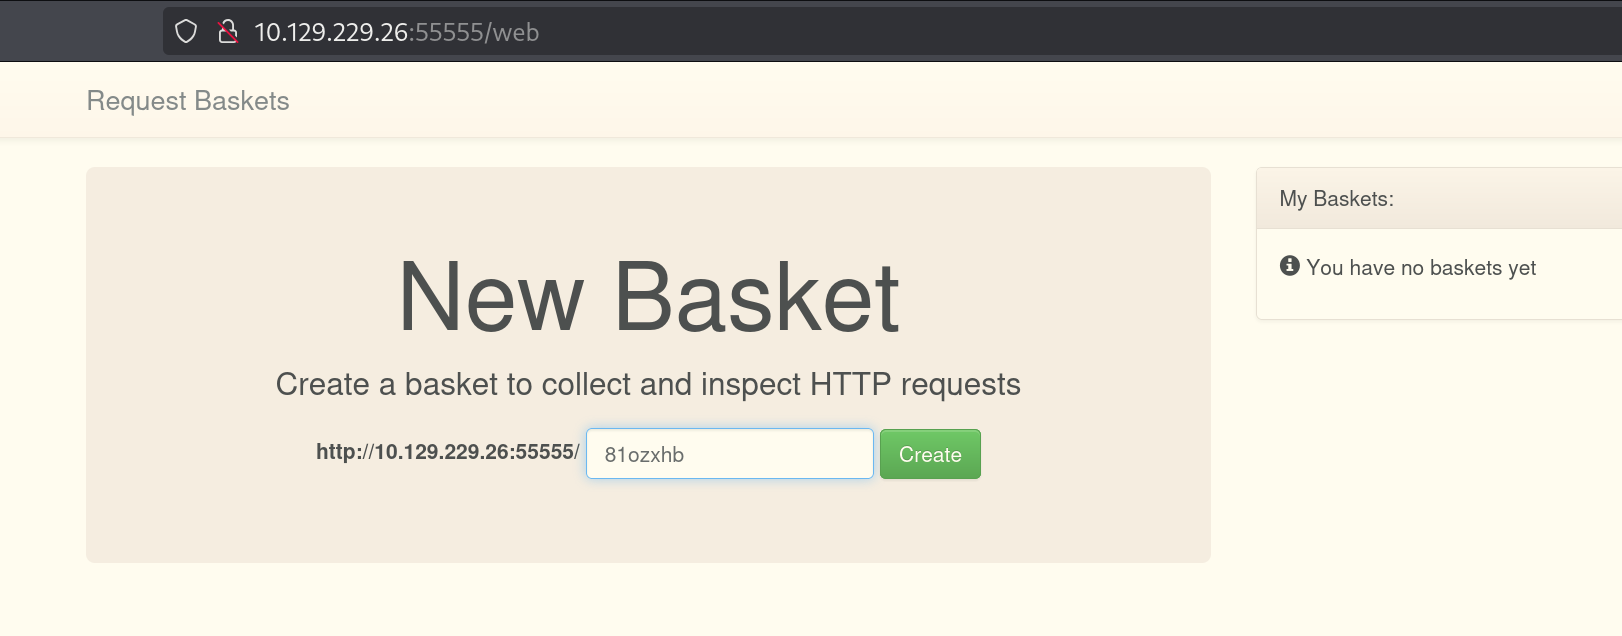Click the word 'New' in the heading

tap(490, 297)
